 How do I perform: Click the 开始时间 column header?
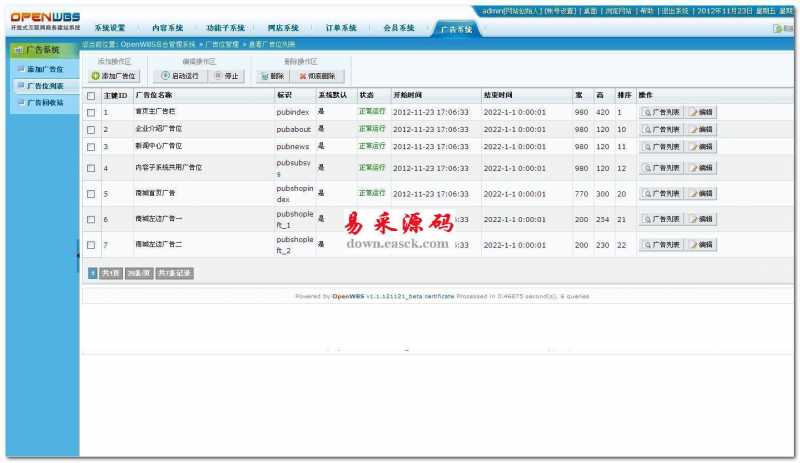click(x=407, y=95)
